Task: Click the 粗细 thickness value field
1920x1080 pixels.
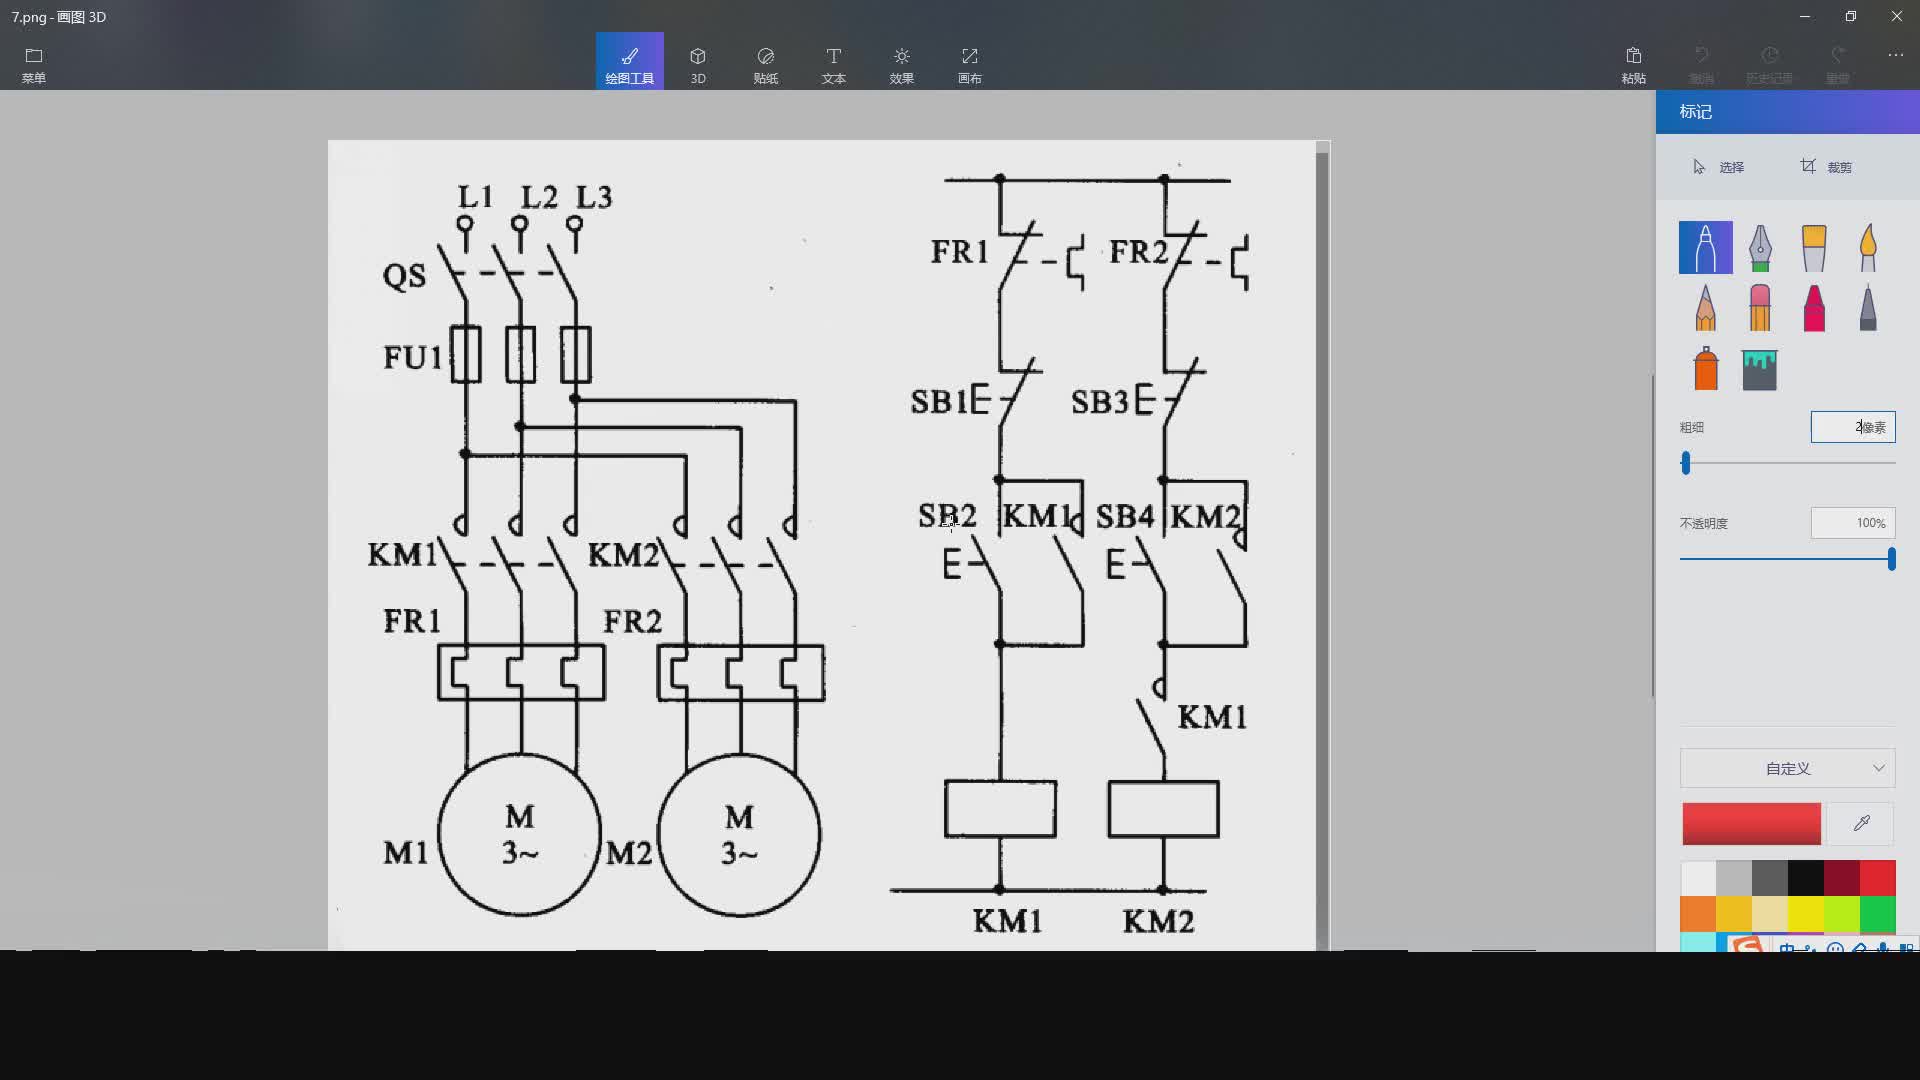Action: point(1853,427)
